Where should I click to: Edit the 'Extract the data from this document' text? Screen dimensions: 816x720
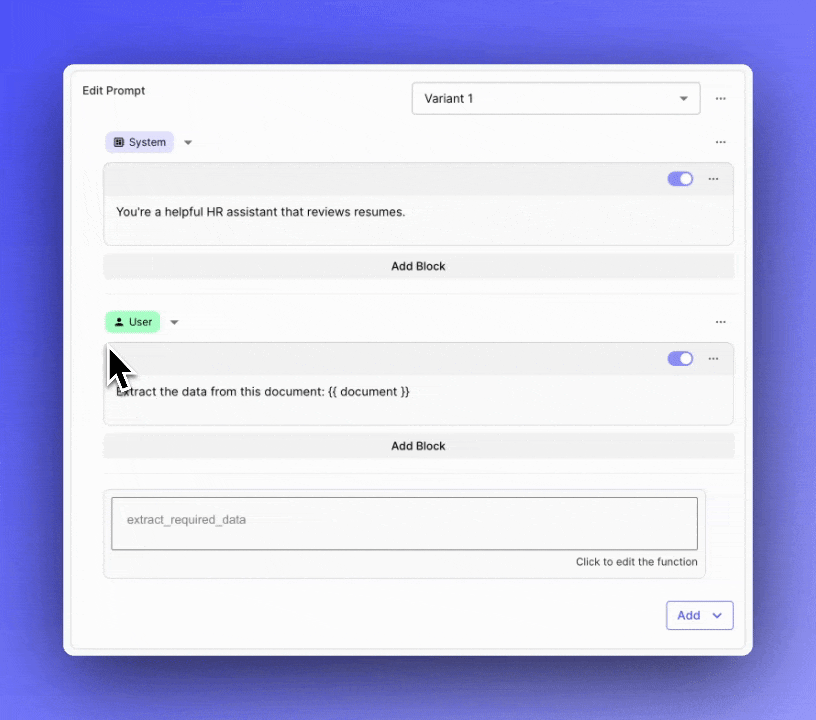(x=263, y=392)
